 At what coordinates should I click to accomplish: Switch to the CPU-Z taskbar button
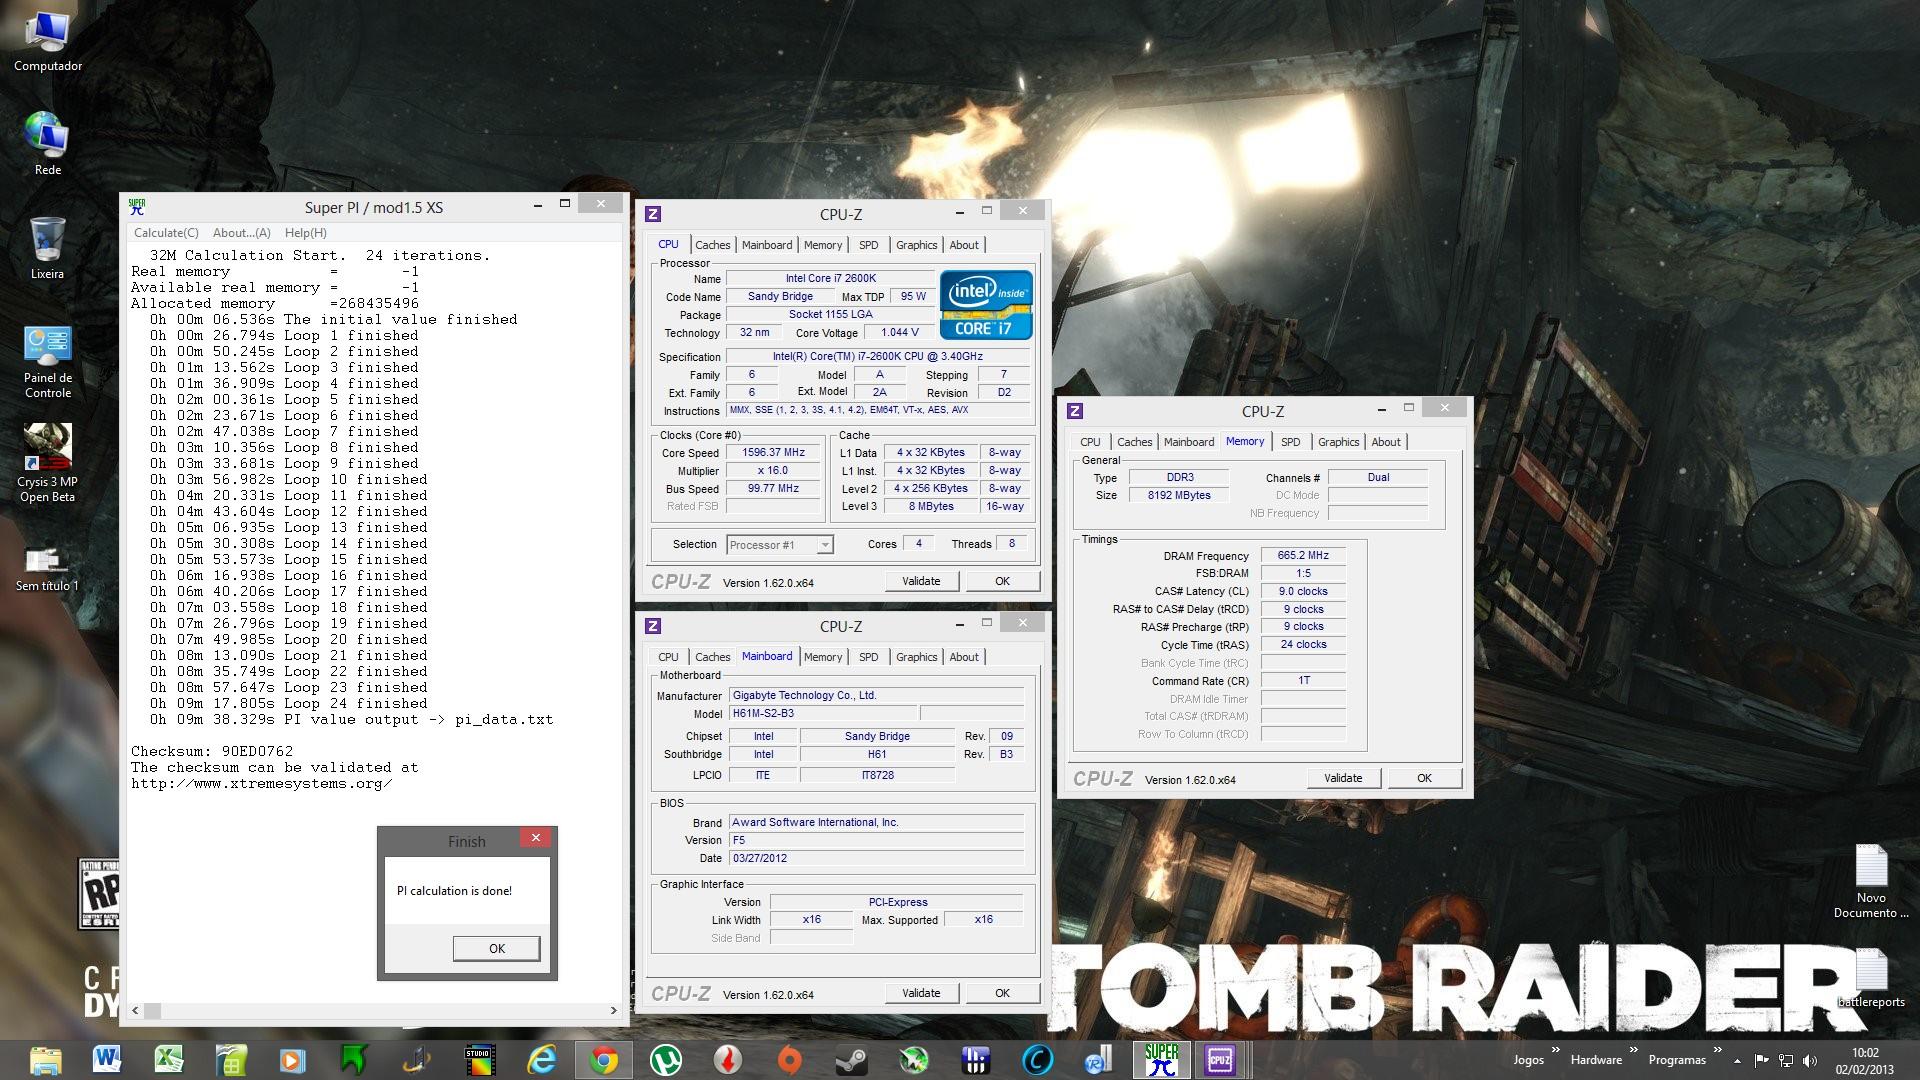pos(1219,1060)
